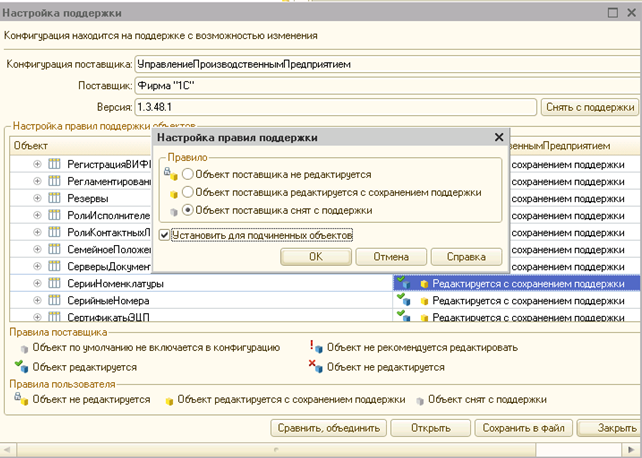
Task: Expand the СертификатыЭЦП tree node
Action: pos(37,317)
